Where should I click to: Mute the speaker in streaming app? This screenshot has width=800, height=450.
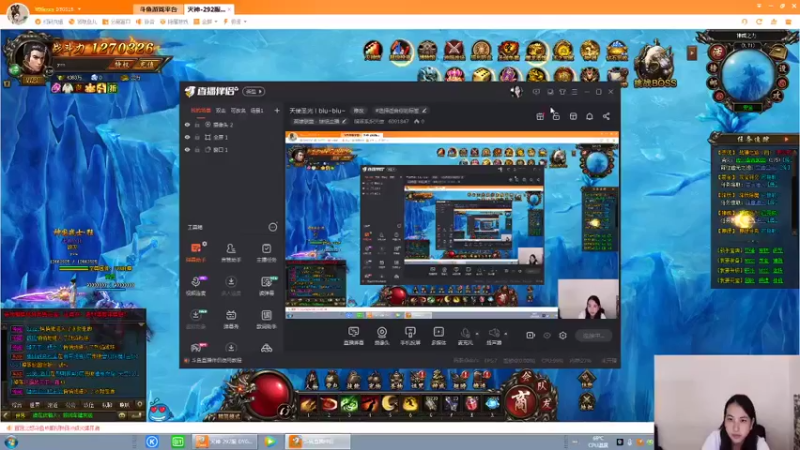point(493,336)
